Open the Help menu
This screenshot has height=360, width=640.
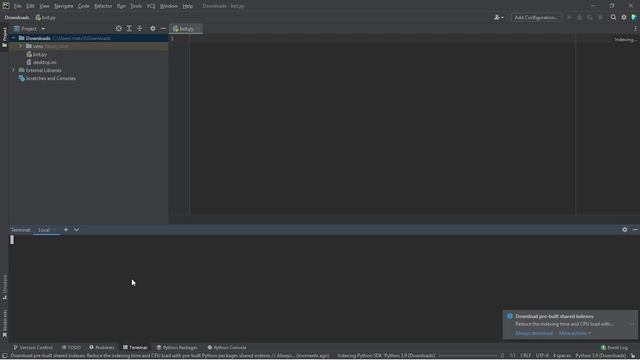(188, 6)
